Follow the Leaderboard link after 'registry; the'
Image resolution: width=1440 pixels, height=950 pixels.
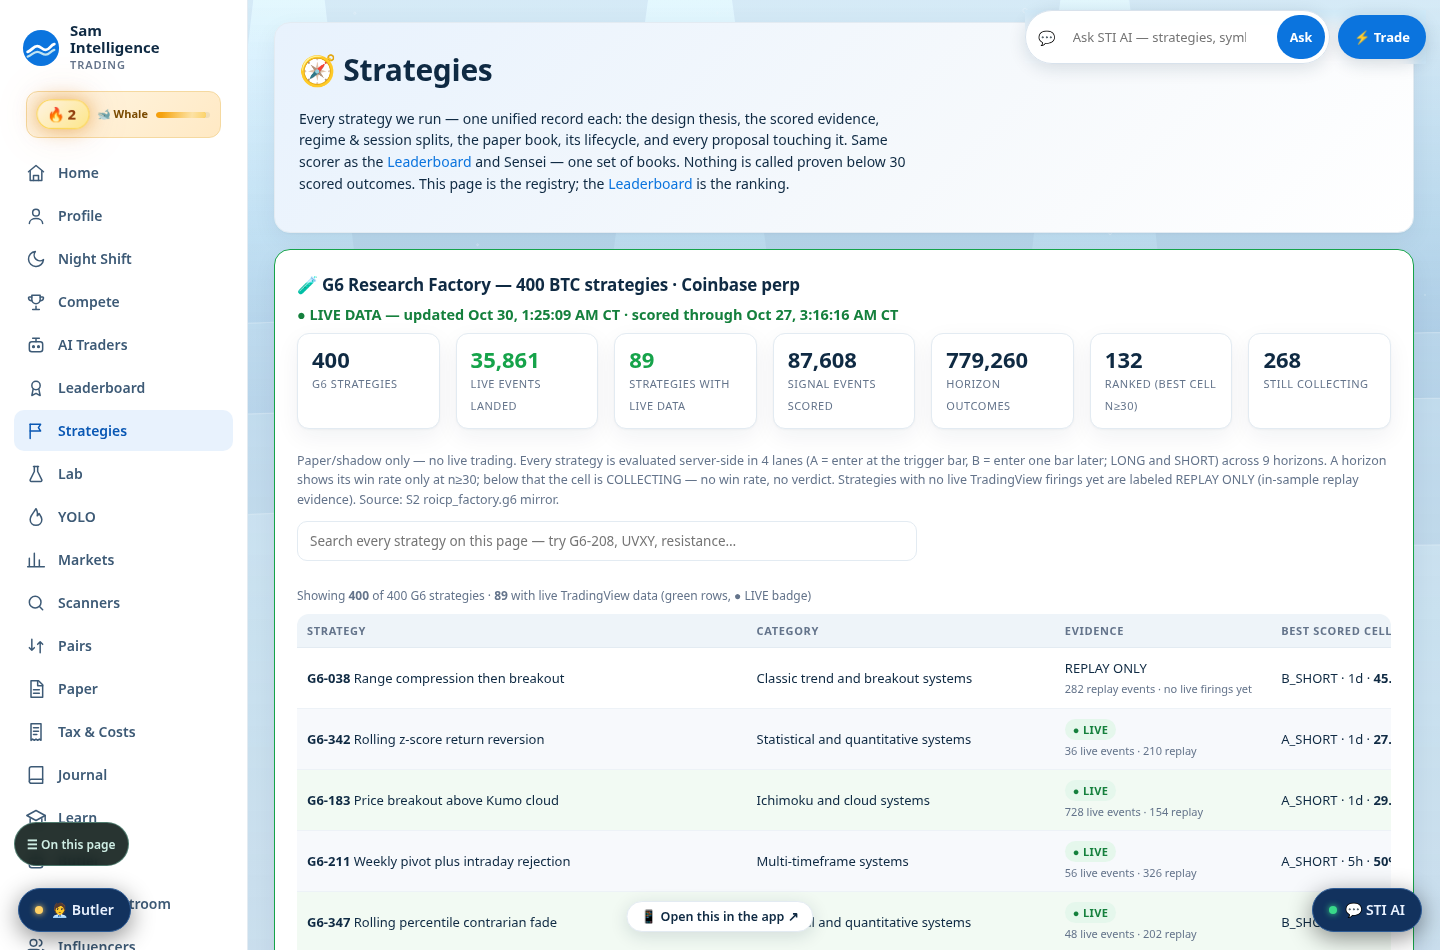pos(650,184)
